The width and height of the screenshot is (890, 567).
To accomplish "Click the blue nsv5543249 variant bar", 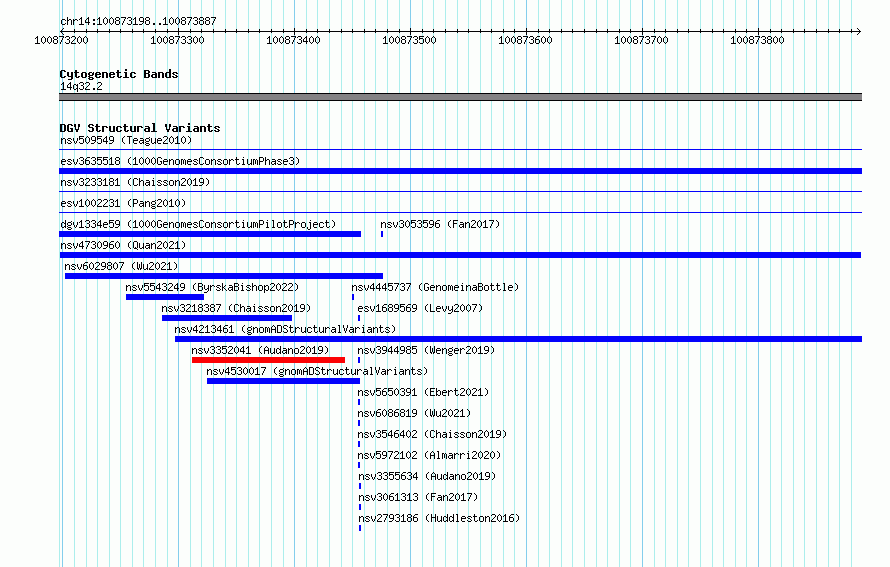I will pos(165,297).
